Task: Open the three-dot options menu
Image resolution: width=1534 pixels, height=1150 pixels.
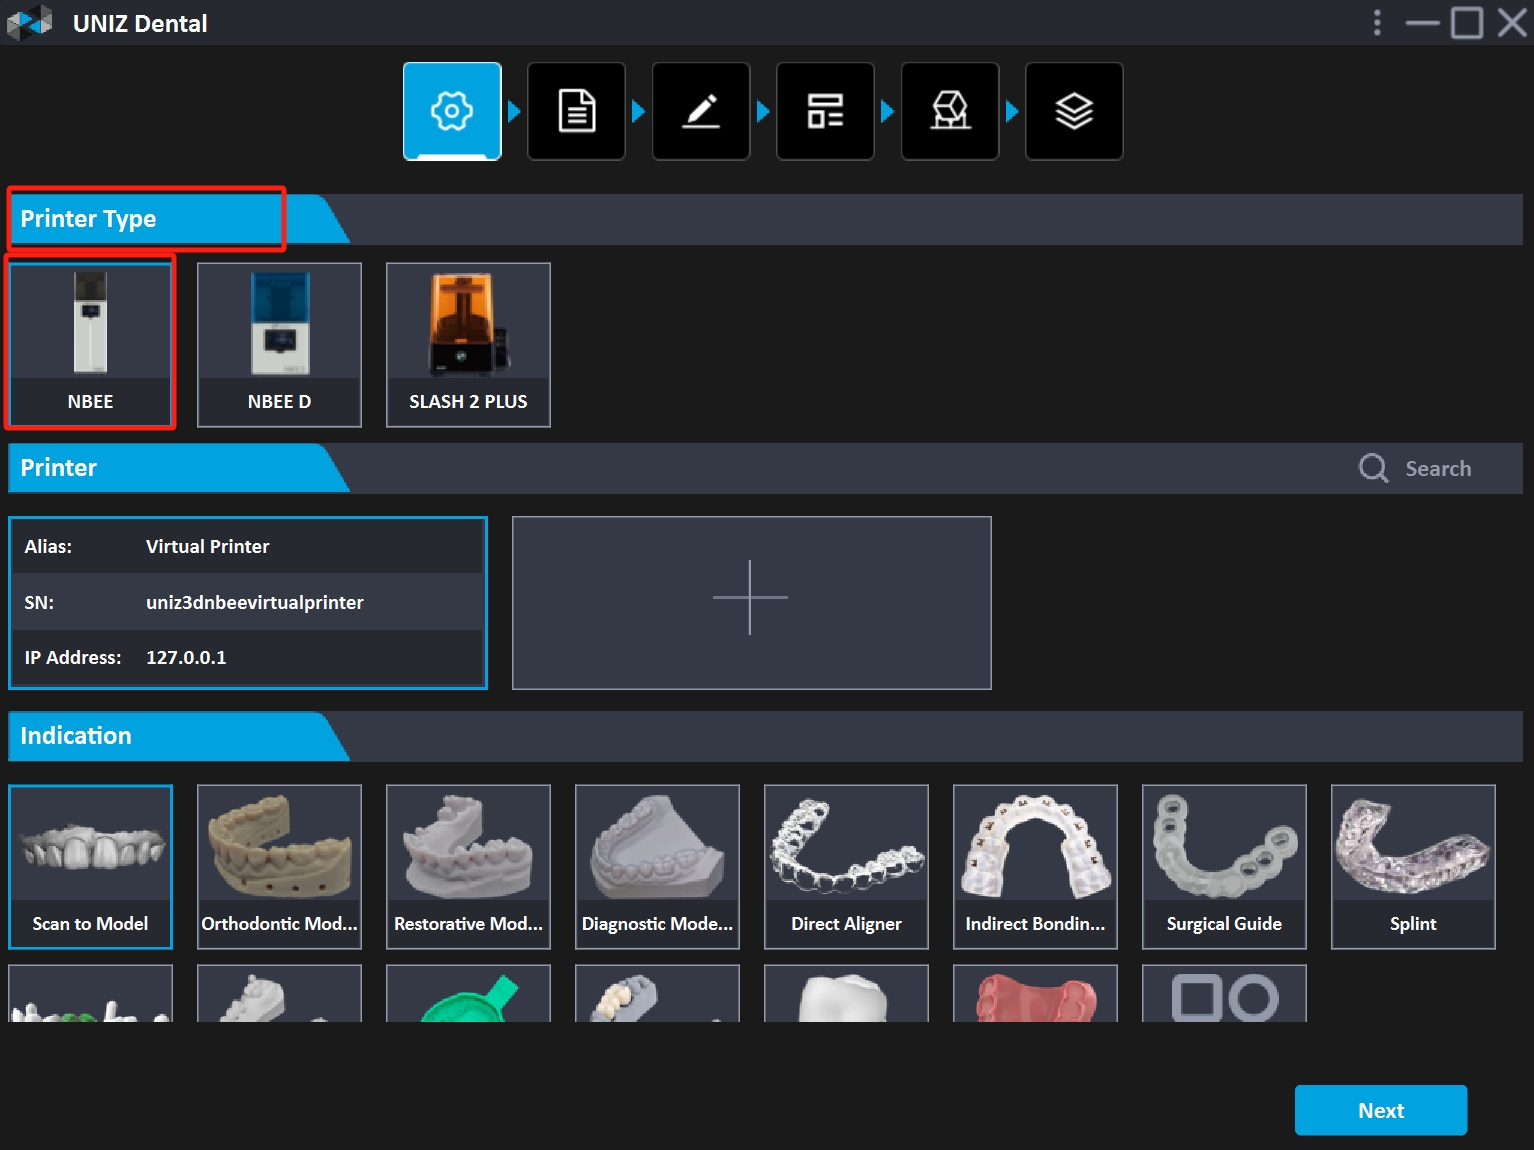Action: (1377, 23)
